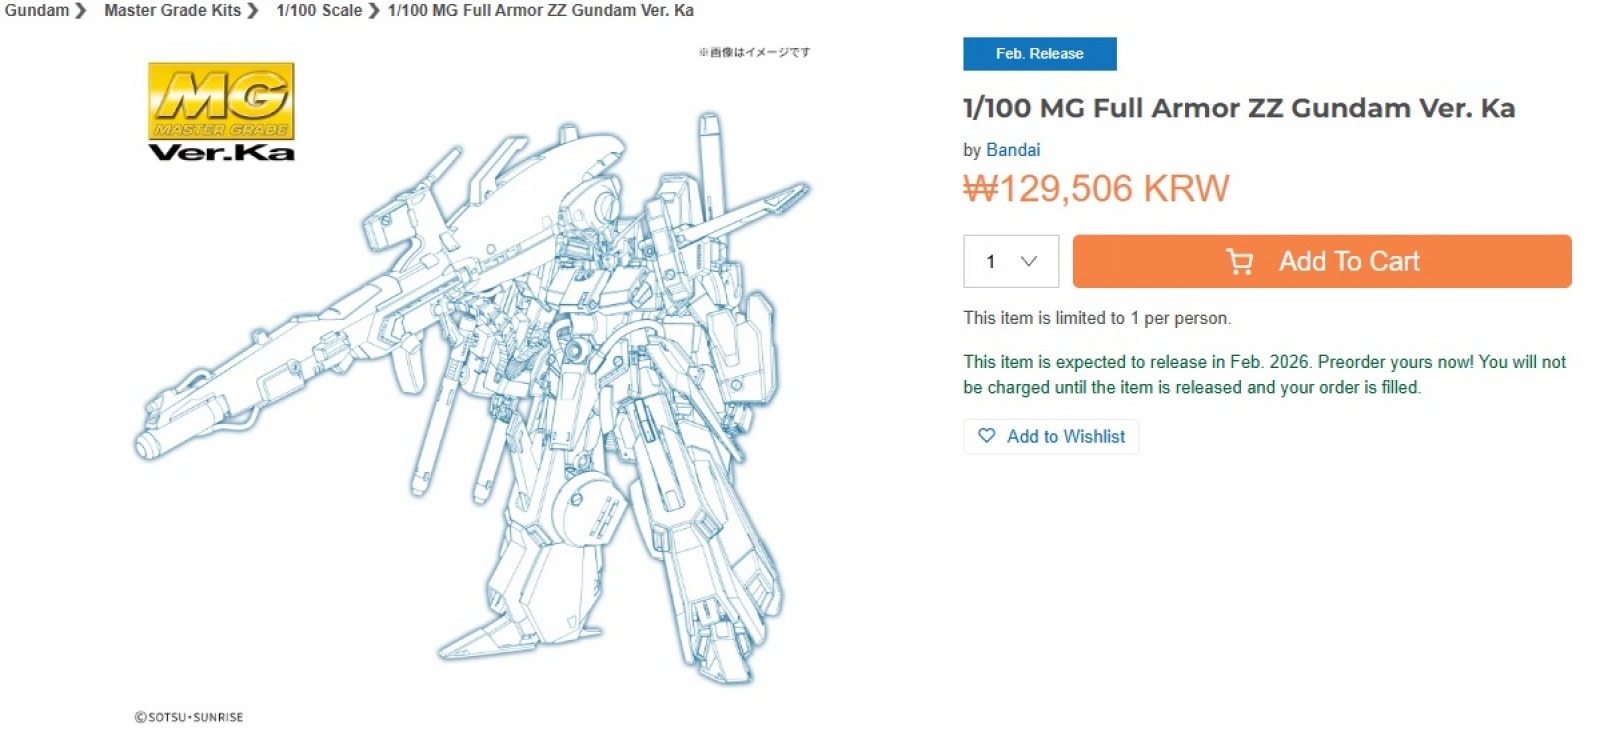This screenshot has width=1600, height=740.
Task: Click the chevron after Gundam breadcrumb
Action: click(x=81, y=11)
